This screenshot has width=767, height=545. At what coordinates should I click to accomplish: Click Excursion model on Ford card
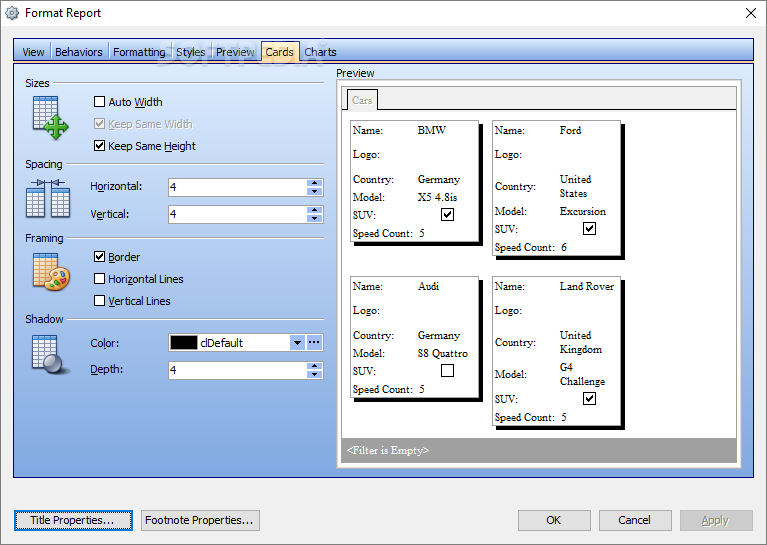(583, 211)
